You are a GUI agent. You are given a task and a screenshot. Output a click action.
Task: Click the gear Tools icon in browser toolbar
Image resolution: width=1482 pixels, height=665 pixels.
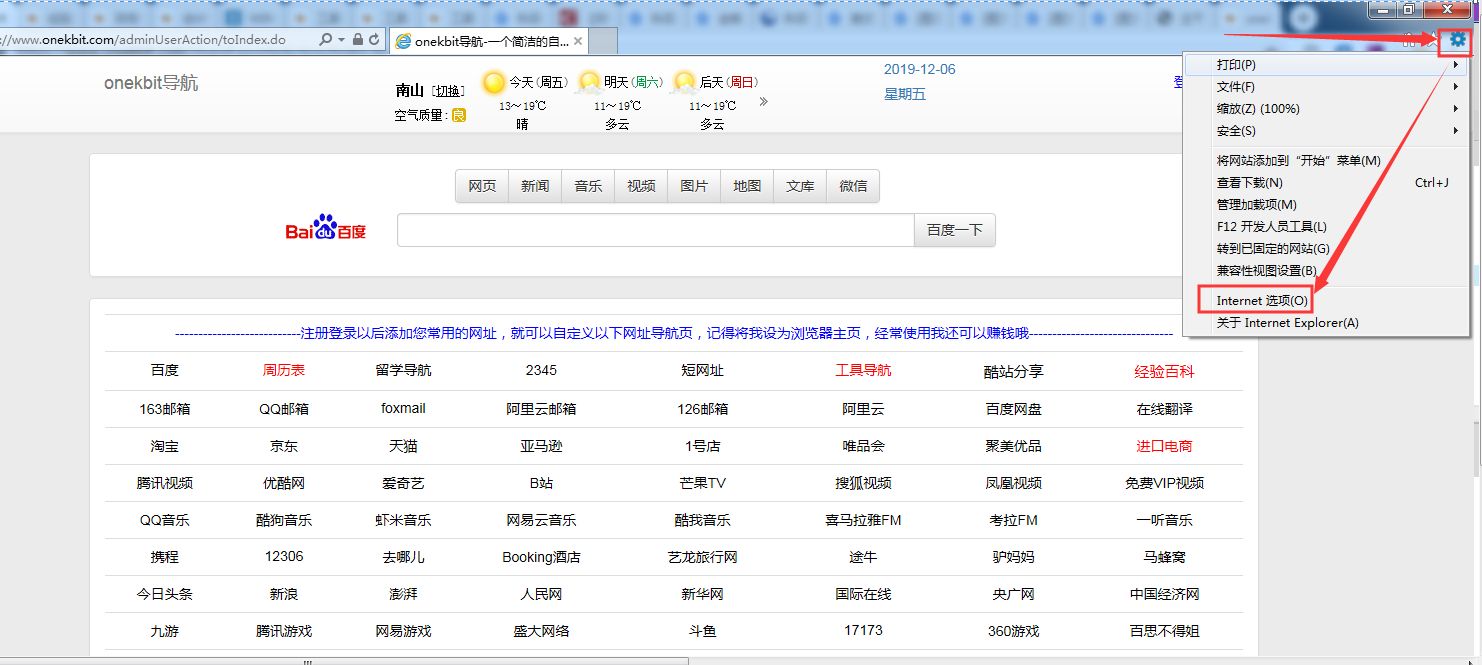[x=1458, y=40]
